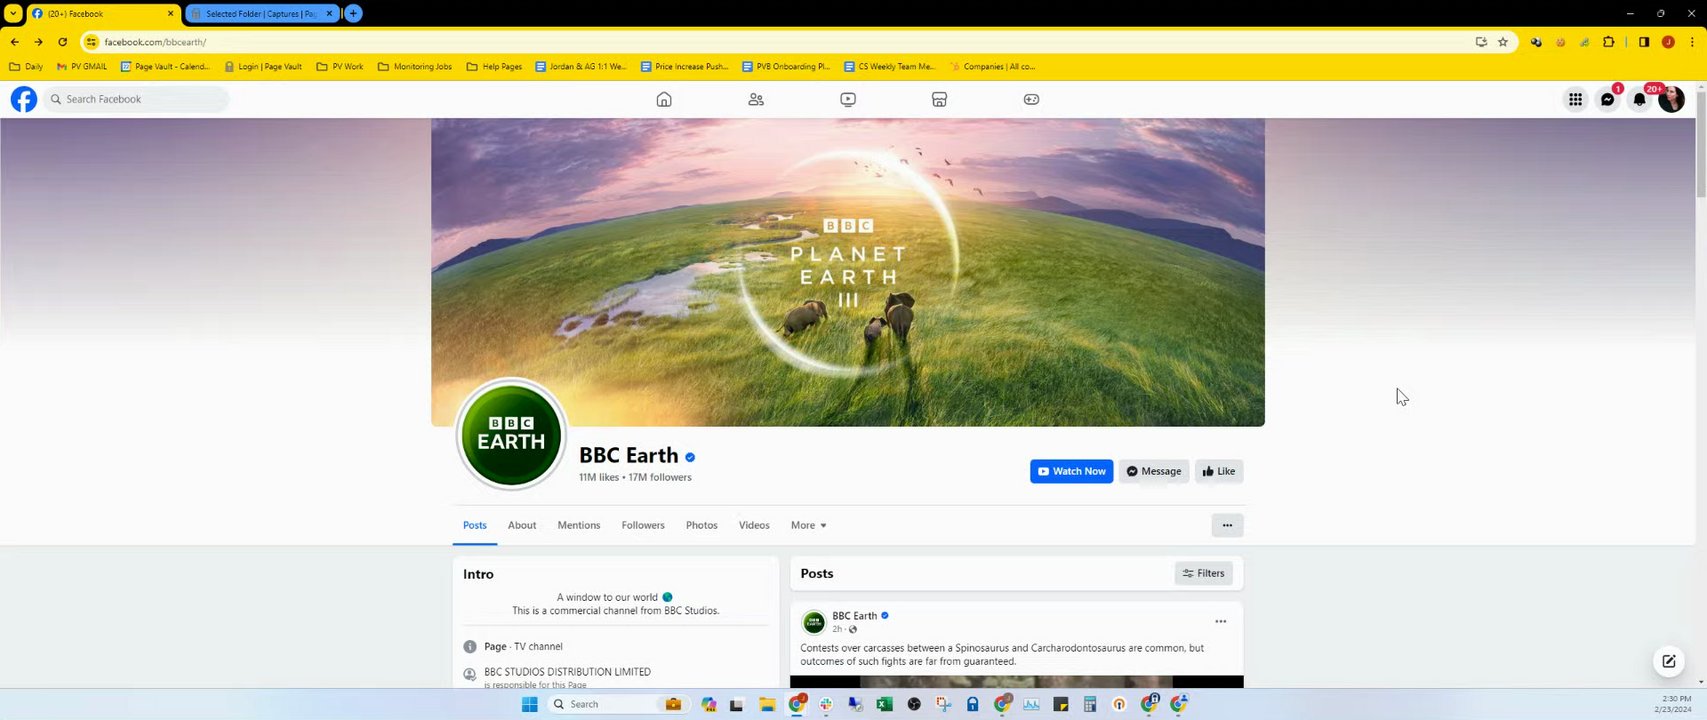The image size is (1707, 720).
Task: Open Slack from the taskbar
Action: tap(826, 704)
